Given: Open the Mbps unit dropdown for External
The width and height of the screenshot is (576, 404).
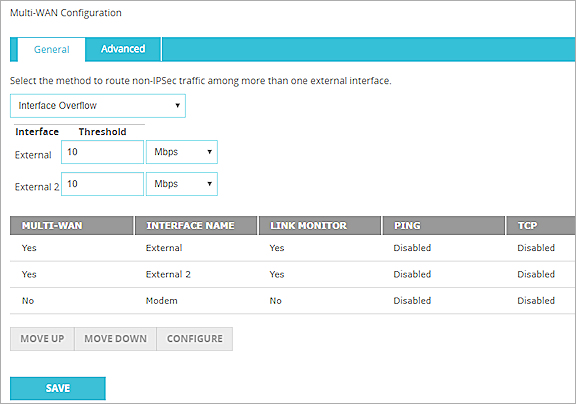Looking at the screenshot, I should 182,152.
